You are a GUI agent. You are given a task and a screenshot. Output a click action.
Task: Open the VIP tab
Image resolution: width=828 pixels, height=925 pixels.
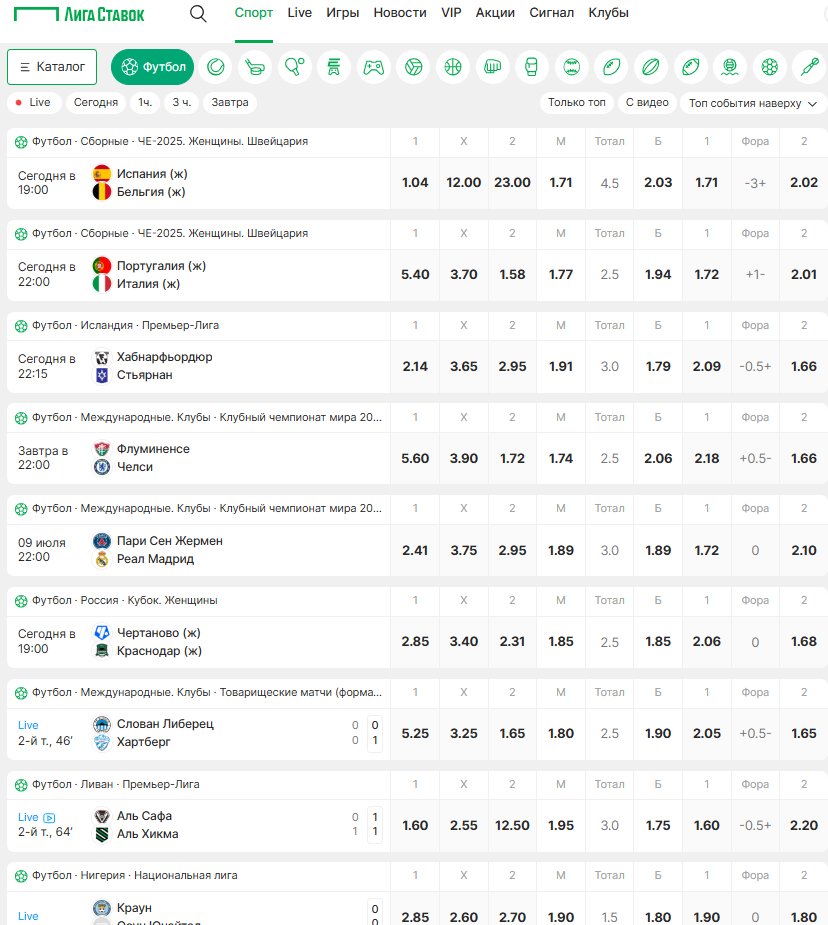point(451,13)
